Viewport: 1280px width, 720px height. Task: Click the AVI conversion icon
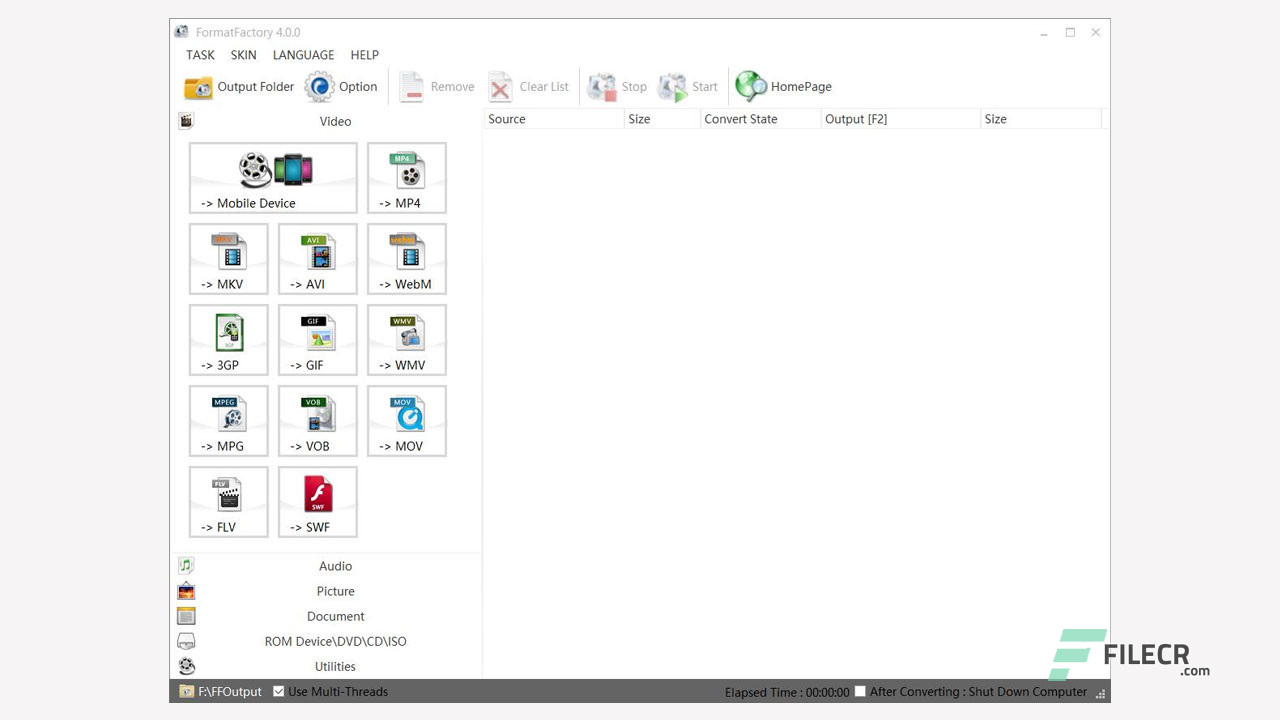tap(318, 259)
